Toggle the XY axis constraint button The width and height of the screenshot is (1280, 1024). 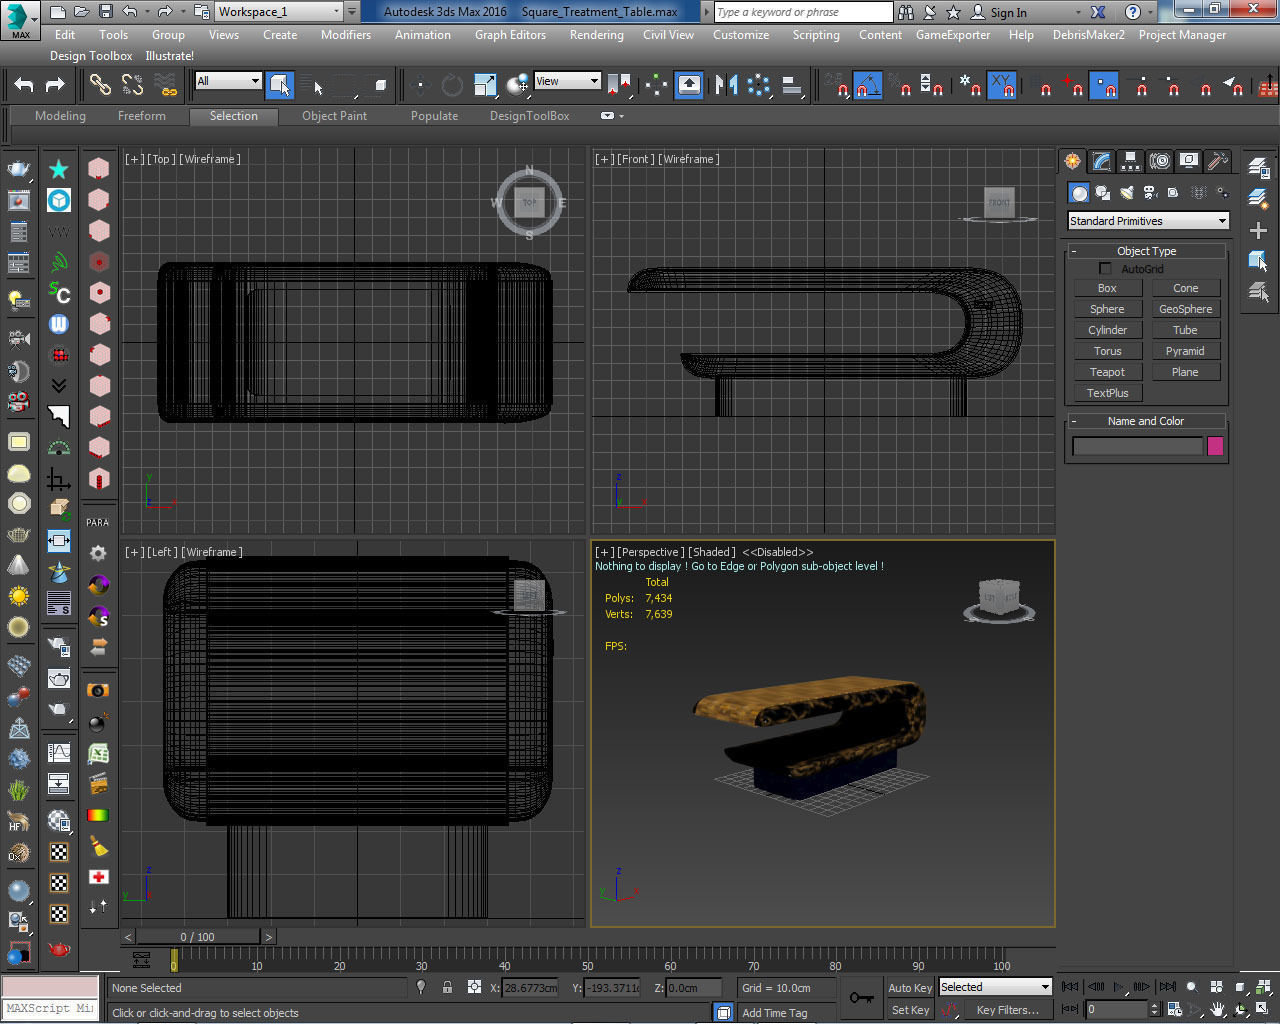1001,86
